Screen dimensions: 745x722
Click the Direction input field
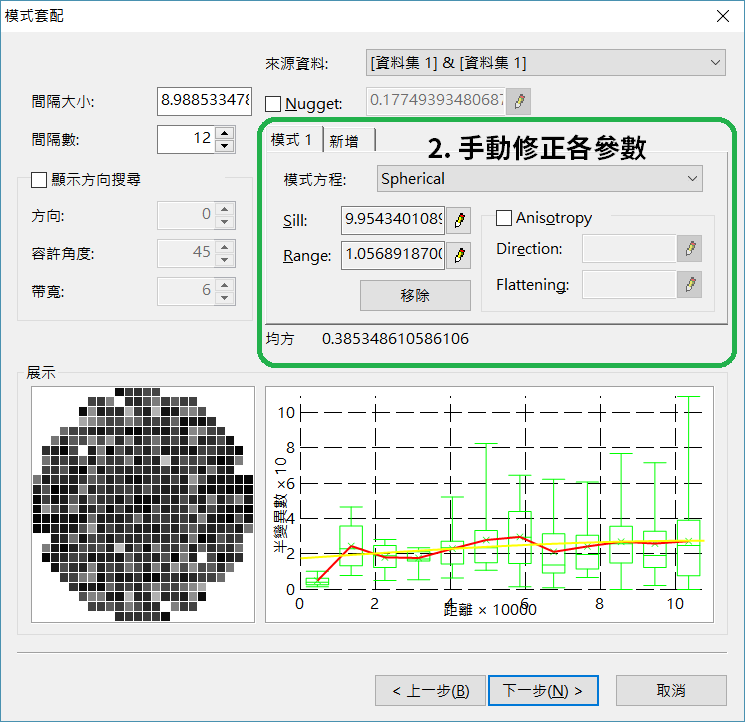629,248
